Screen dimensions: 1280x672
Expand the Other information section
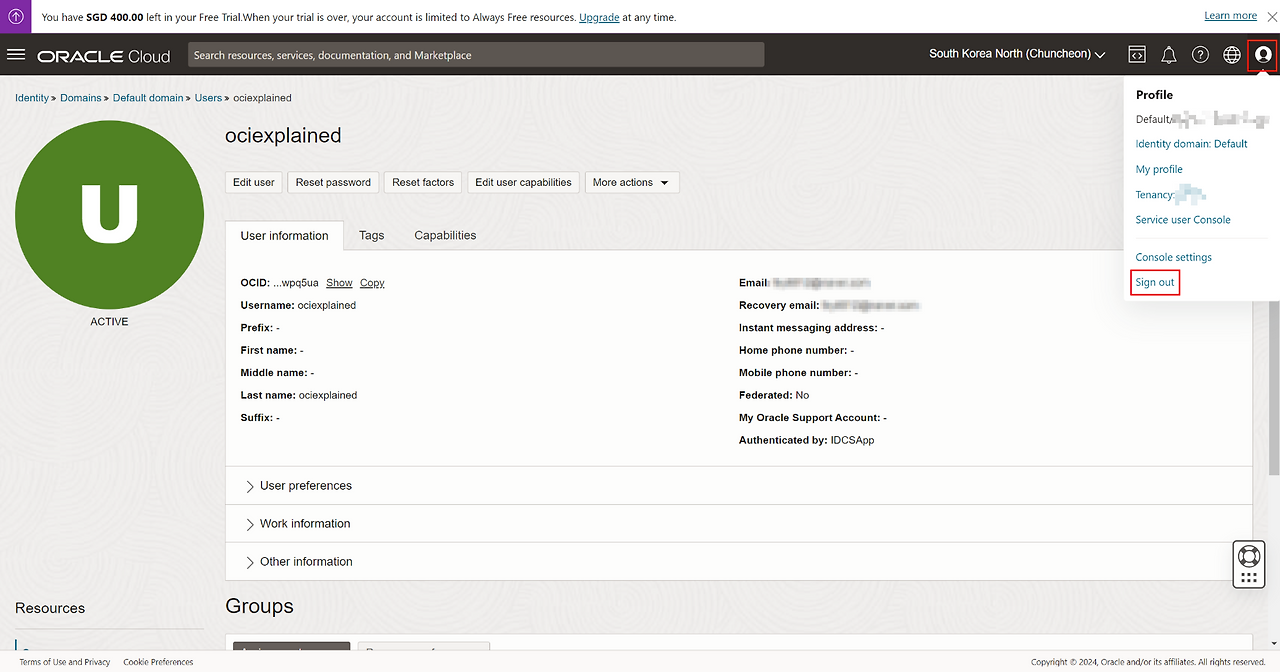coord(305,562)
